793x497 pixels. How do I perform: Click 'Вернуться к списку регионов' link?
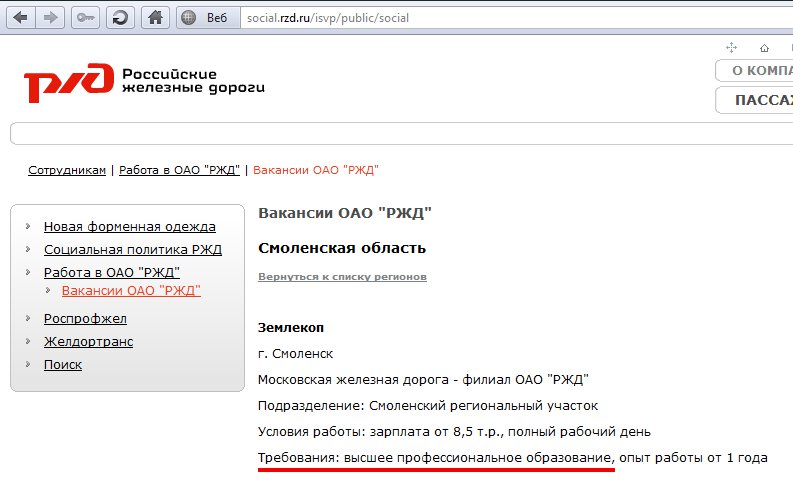(342, 277)
